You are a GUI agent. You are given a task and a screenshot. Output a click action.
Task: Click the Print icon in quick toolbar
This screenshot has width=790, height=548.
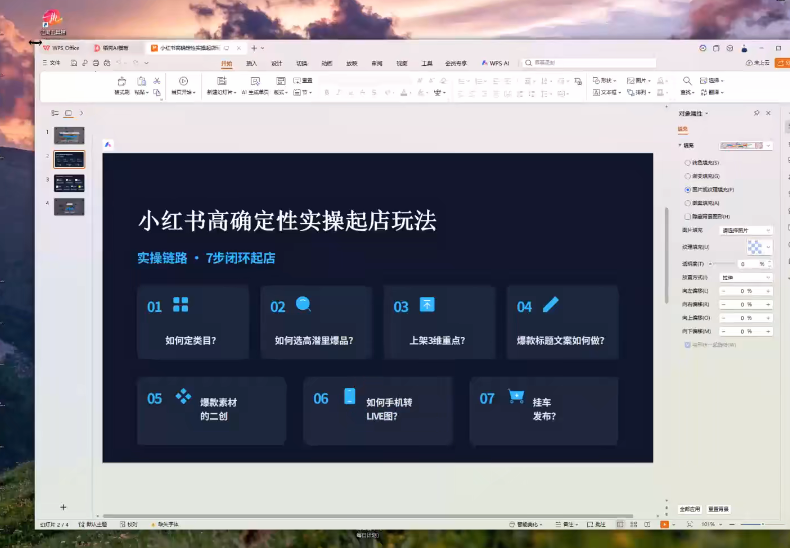pos(96,63)
